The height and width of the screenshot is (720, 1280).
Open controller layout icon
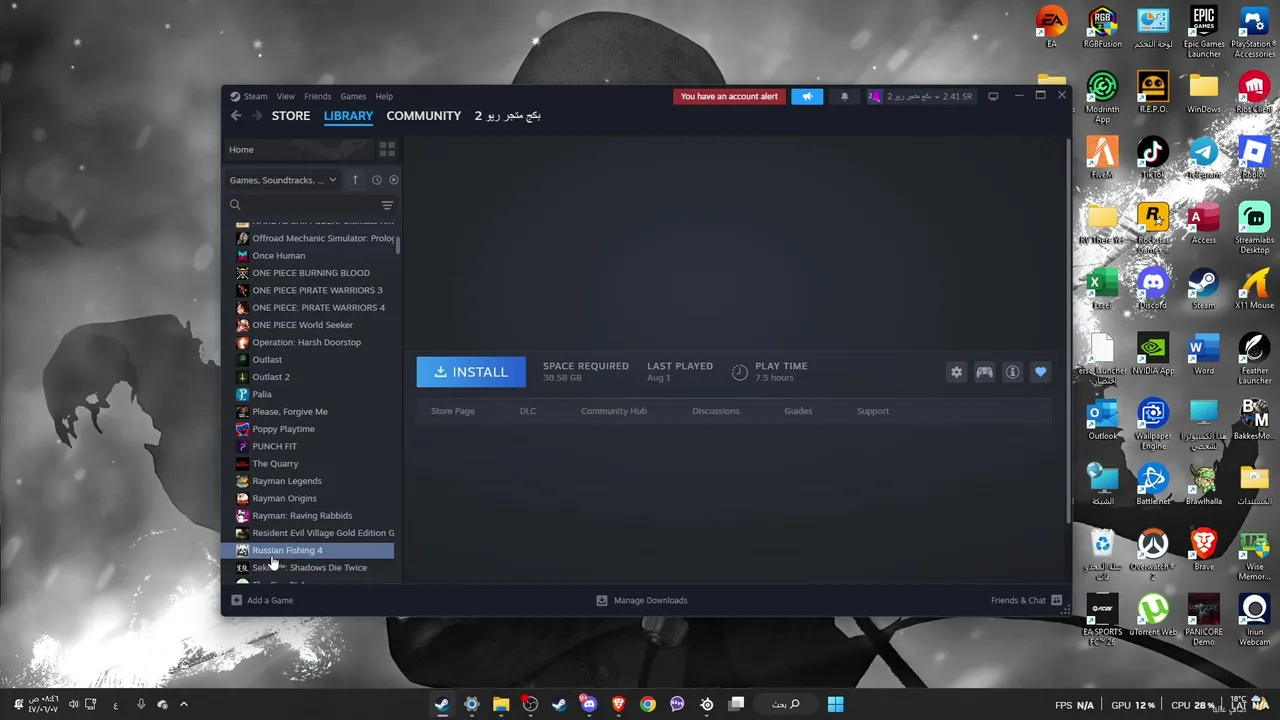click(x=985, y=372)
